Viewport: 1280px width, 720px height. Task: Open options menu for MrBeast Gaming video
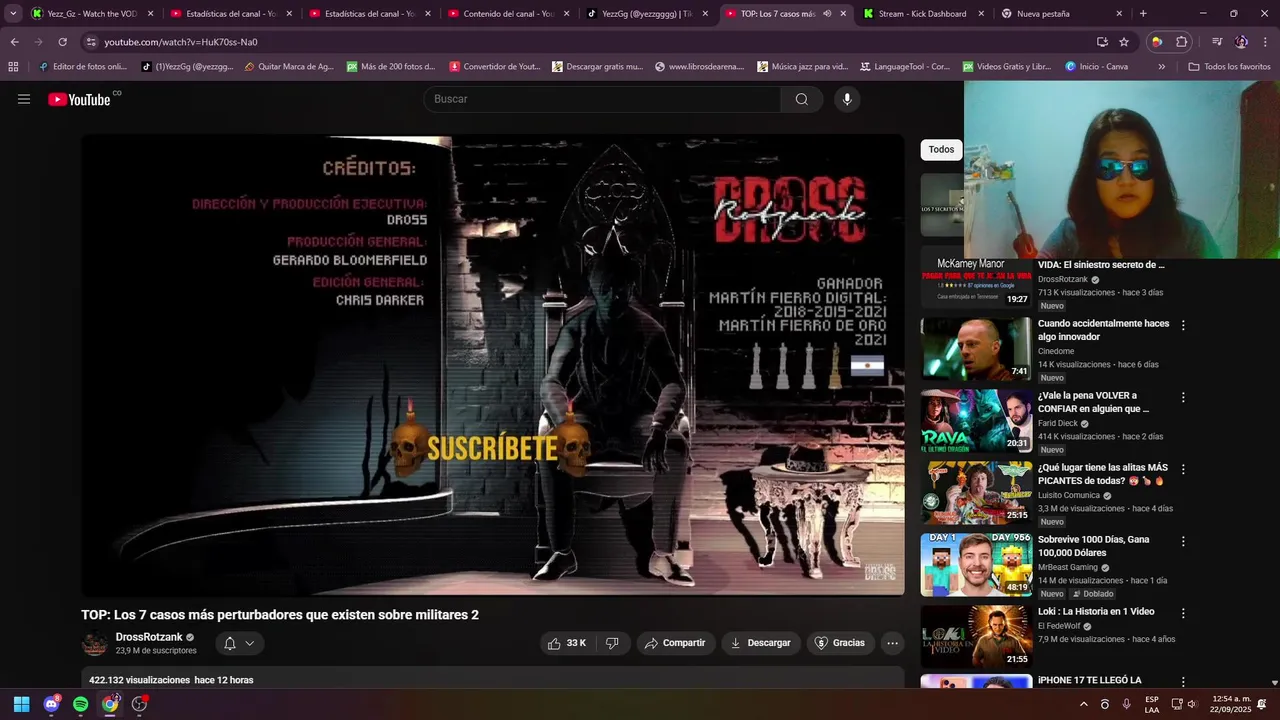(1183, 541)
